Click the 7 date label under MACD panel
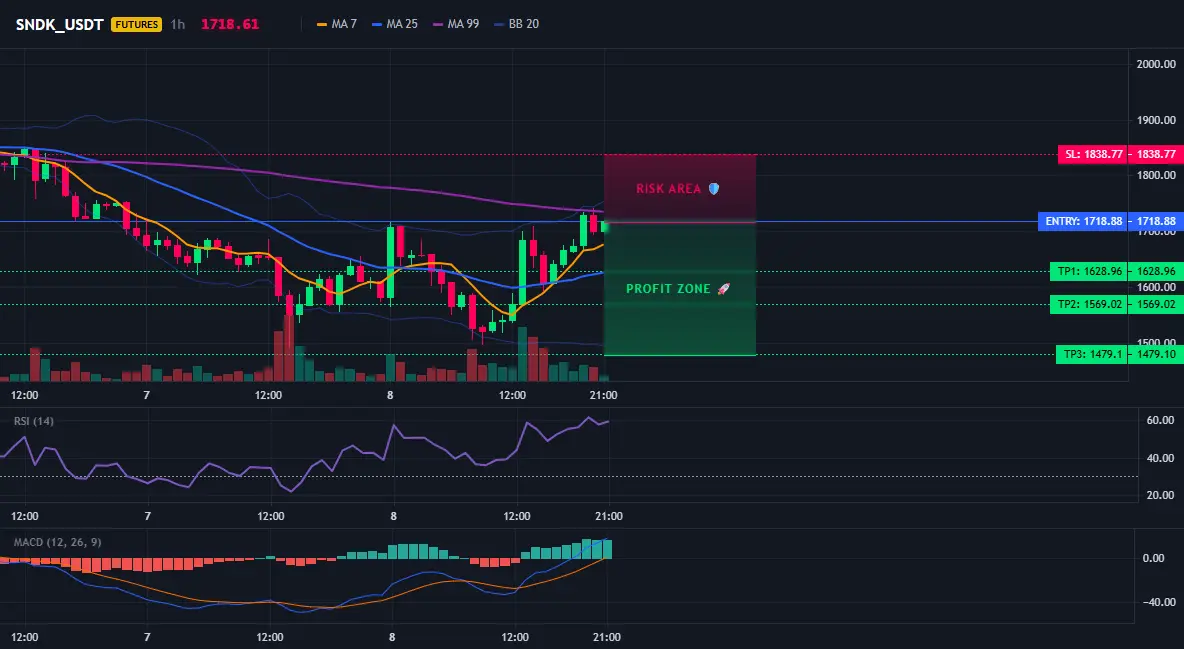This screenshot has height=649, width=1184. click(147, 637)
